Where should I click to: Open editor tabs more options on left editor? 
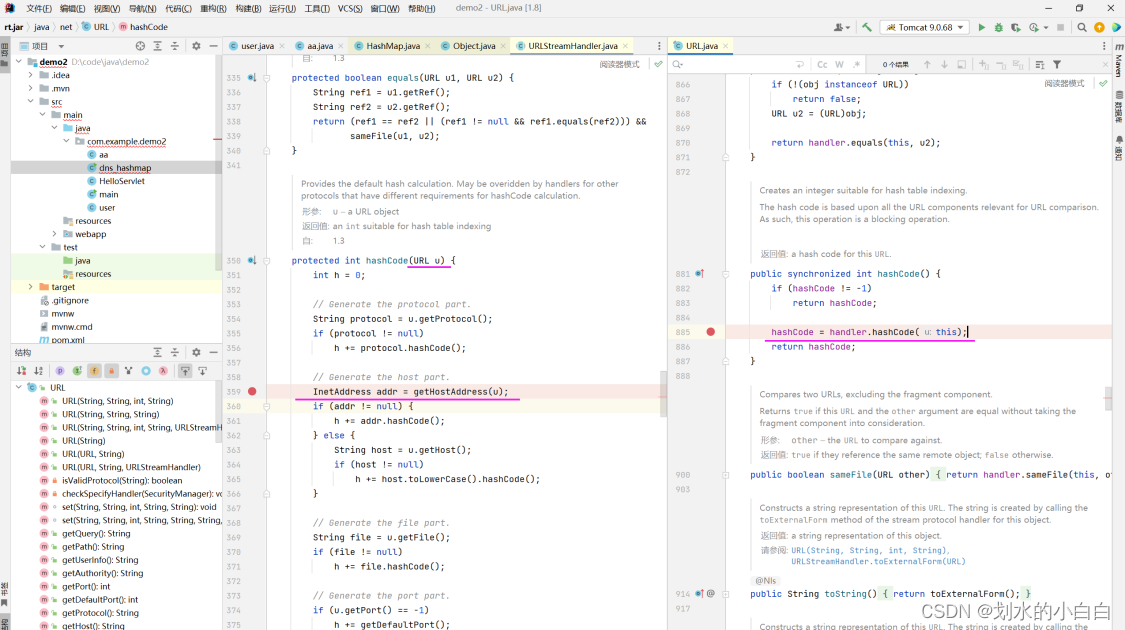coord(659,46)
